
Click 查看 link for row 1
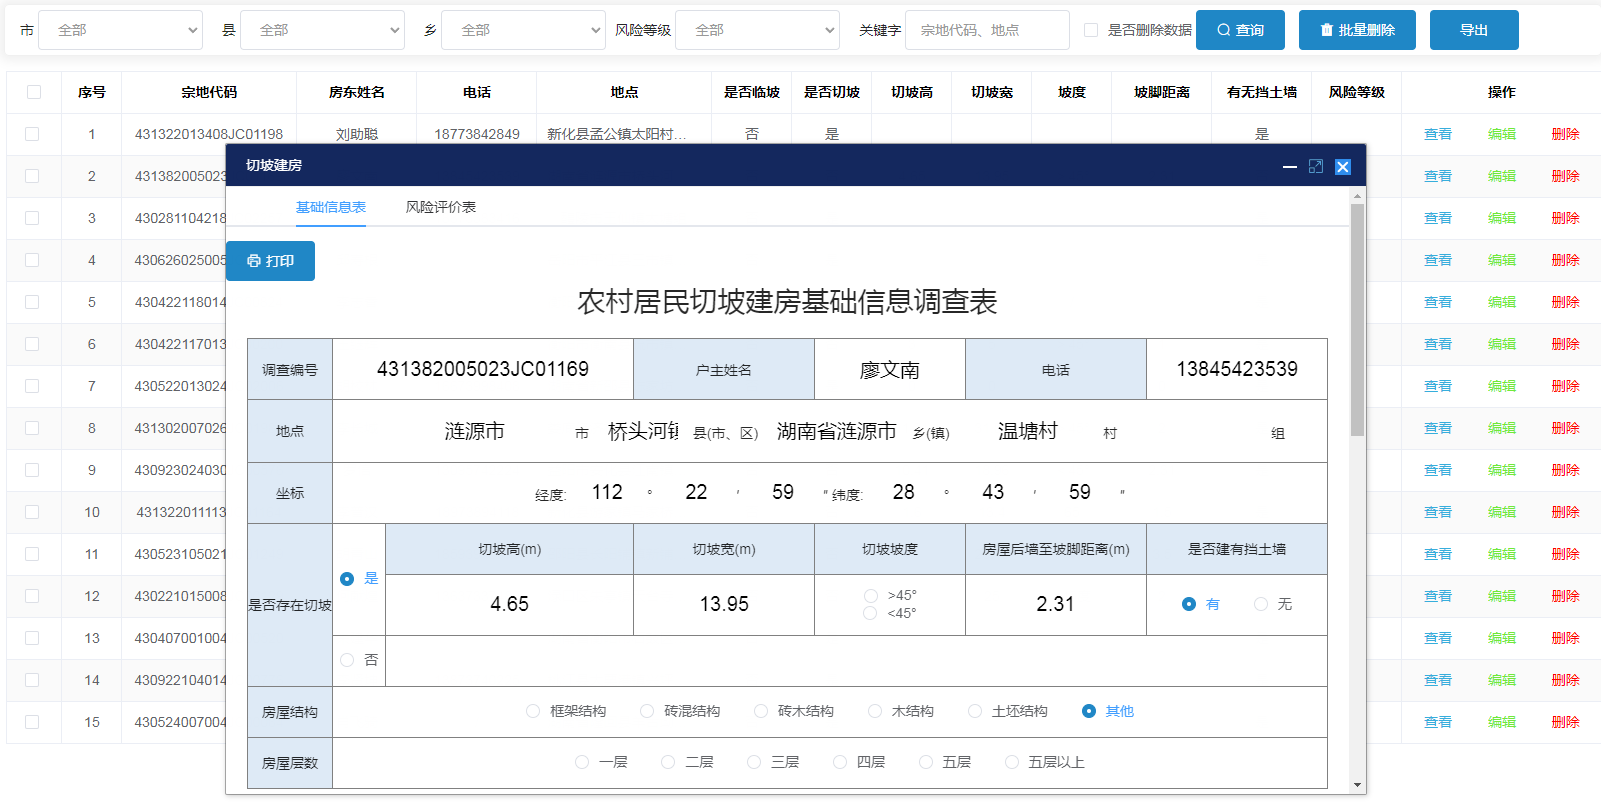pyautogui.click(x=1437, y=134)
